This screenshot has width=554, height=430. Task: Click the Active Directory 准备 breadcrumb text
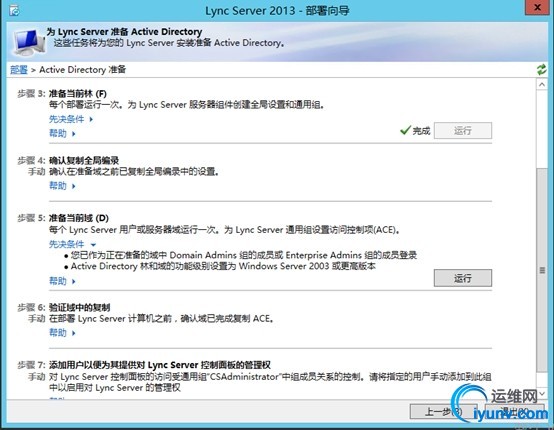coord(82,70)
